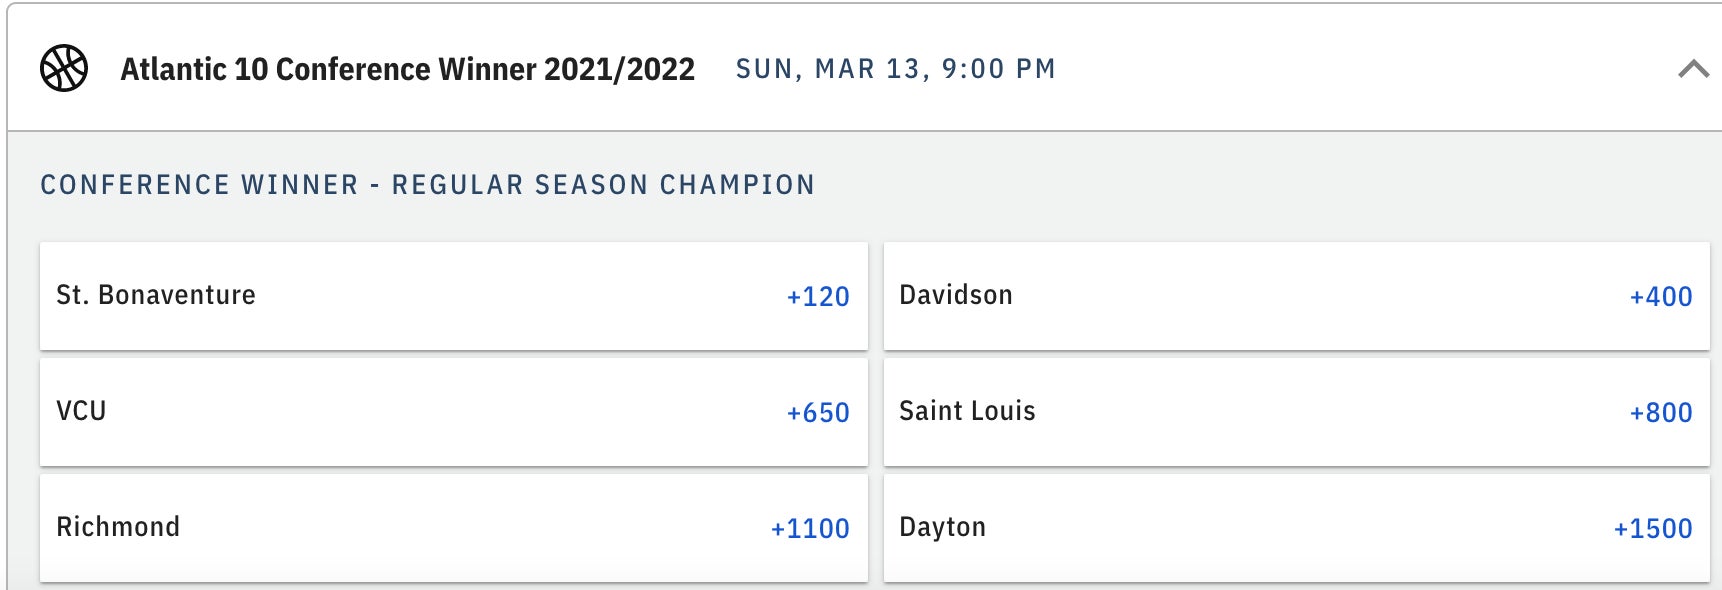
Task: Click the Conference Winner - Regular Season Champion heading
Action: [x=427, y=185]
